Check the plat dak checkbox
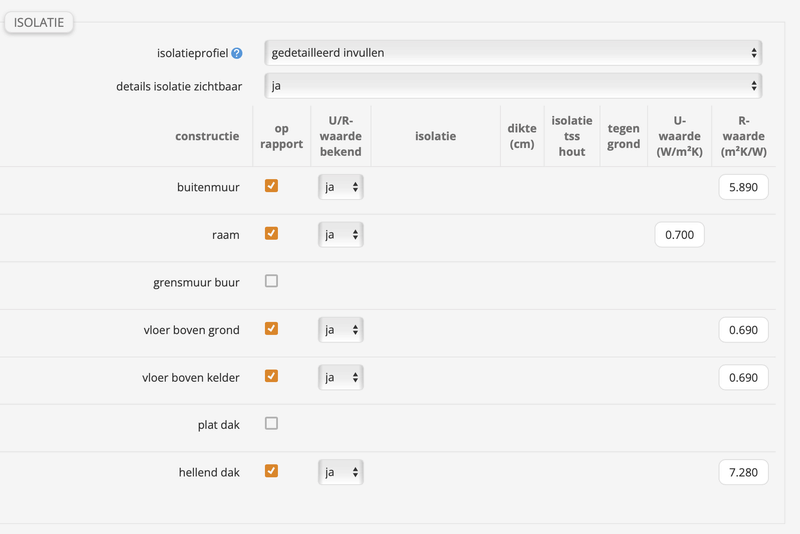800x534 pixels. [271, 424]
